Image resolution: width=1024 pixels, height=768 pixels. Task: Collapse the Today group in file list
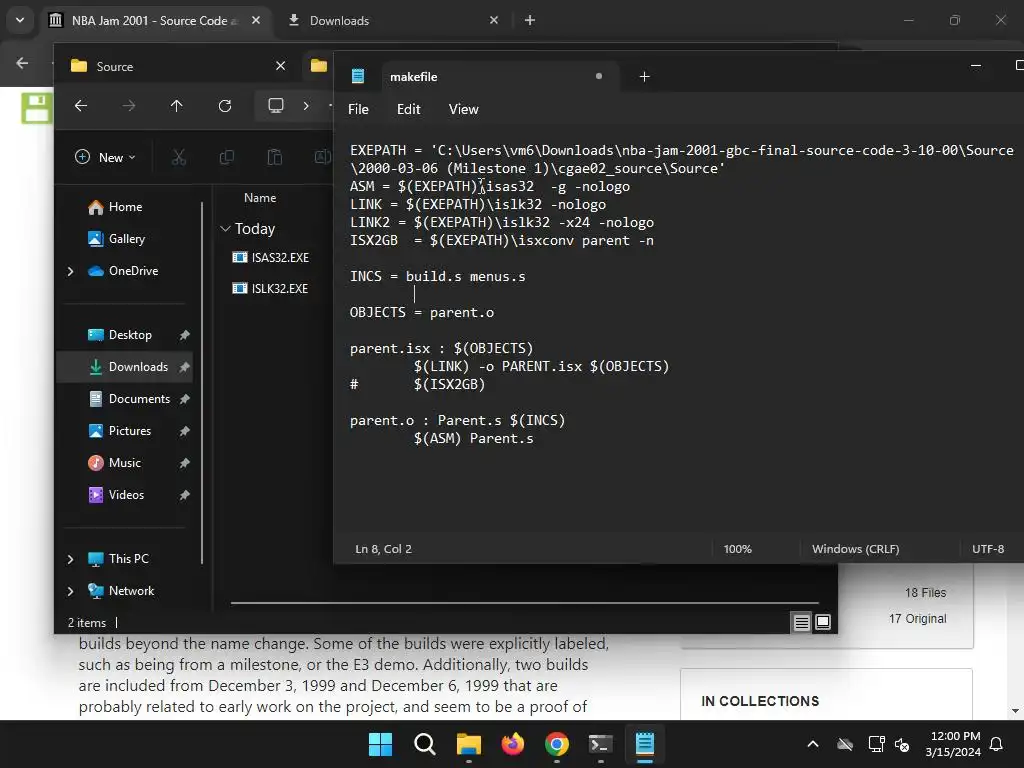[225, 229]
